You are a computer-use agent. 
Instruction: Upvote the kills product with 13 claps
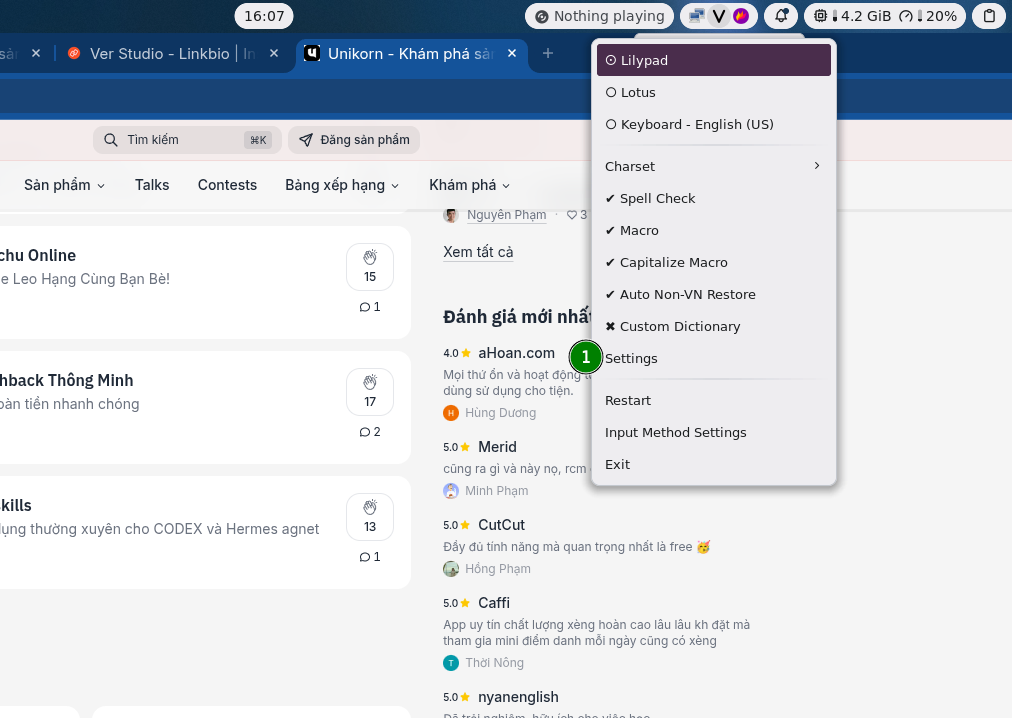click(370, 517)
